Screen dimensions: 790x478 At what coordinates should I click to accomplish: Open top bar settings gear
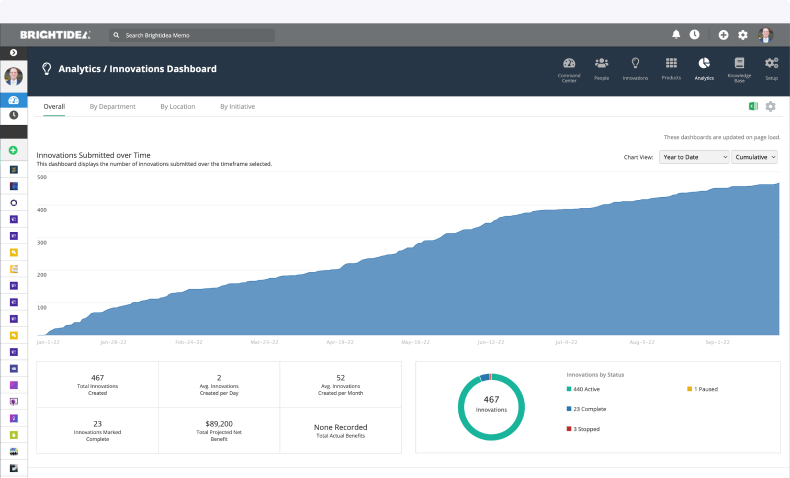[743, 35]
